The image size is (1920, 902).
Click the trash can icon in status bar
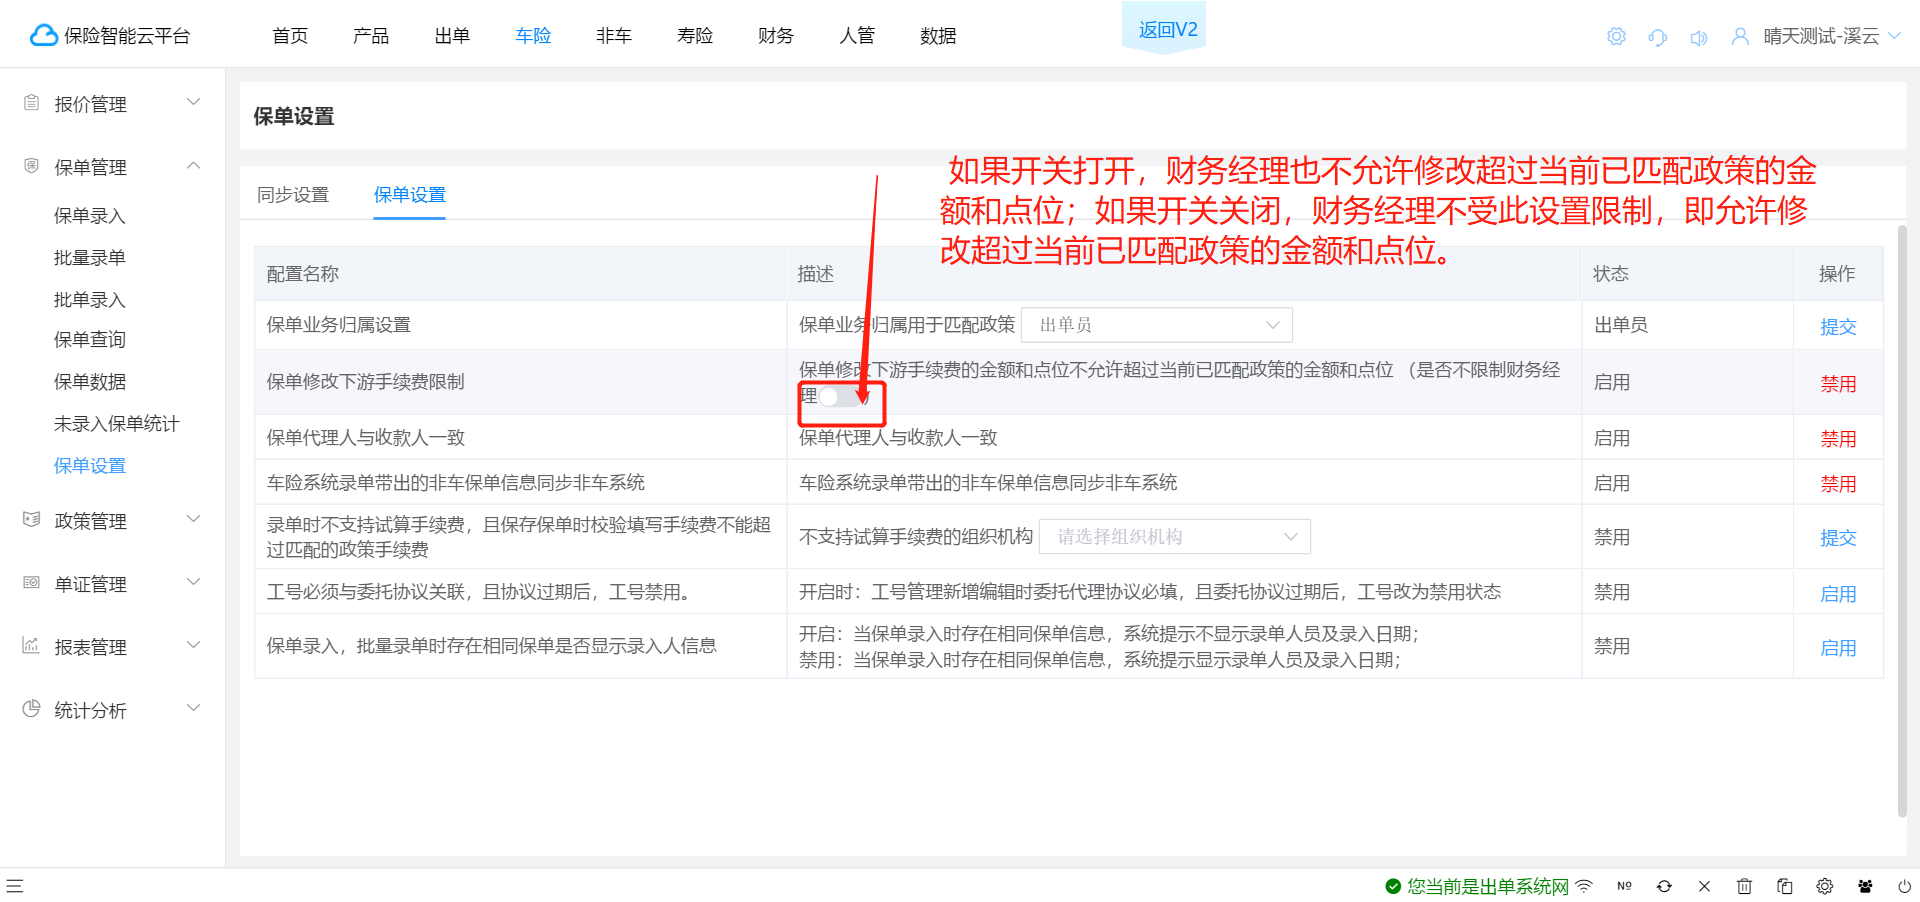point(1744,886)
